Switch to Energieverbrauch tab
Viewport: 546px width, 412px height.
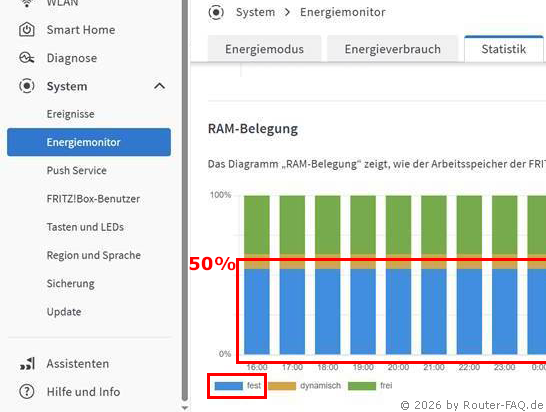coord(392,49)
